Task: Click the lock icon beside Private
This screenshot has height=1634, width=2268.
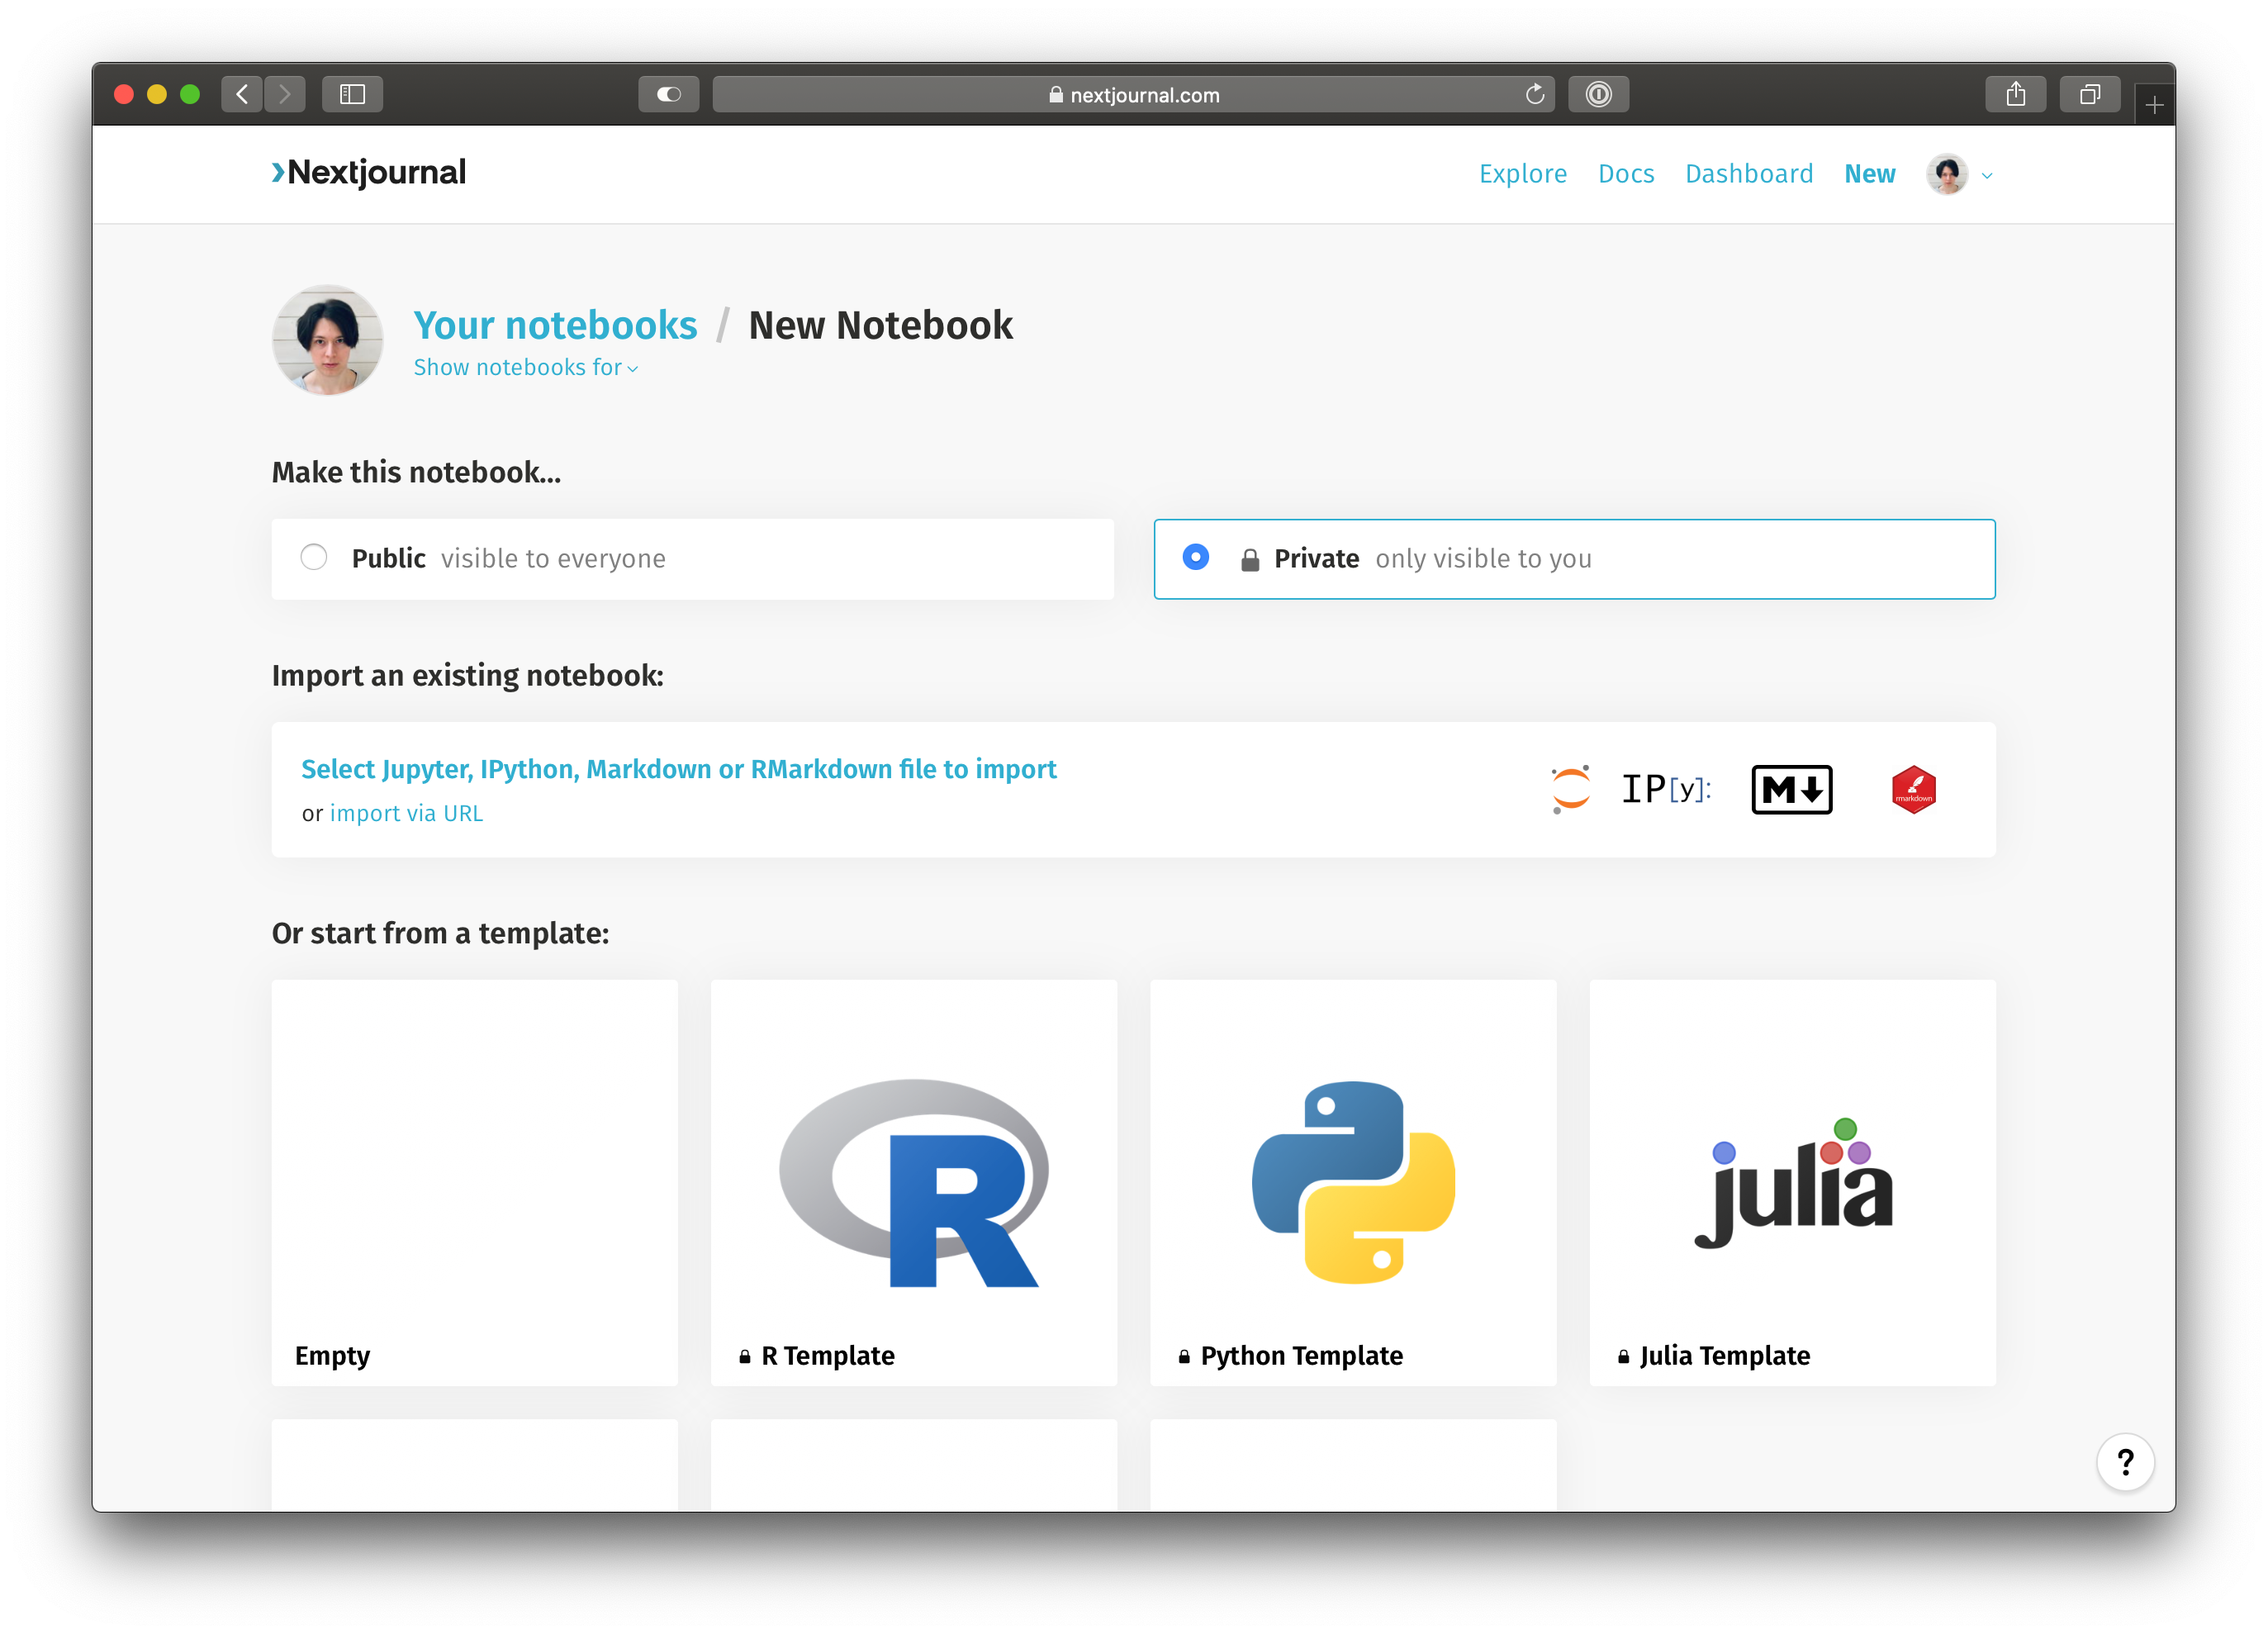Action: (1249, 559)
